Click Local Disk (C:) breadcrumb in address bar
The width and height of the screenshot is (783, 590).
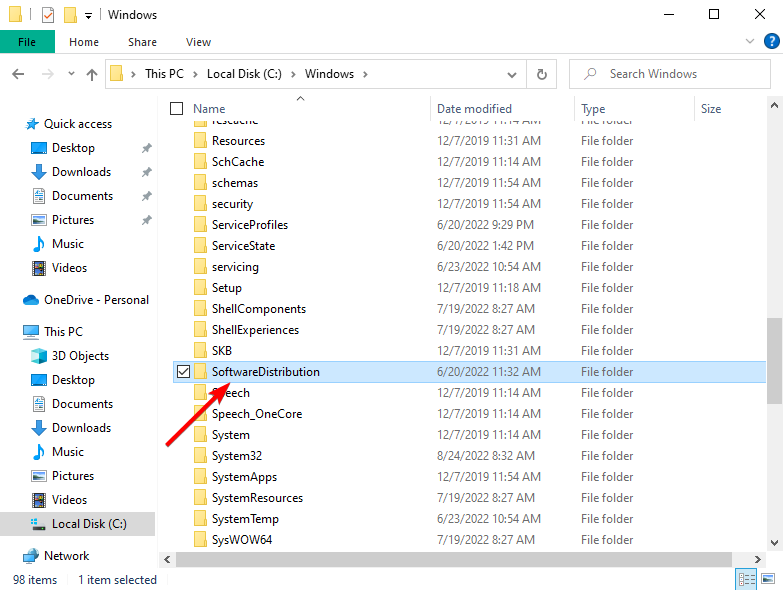[x=244, y=74]
